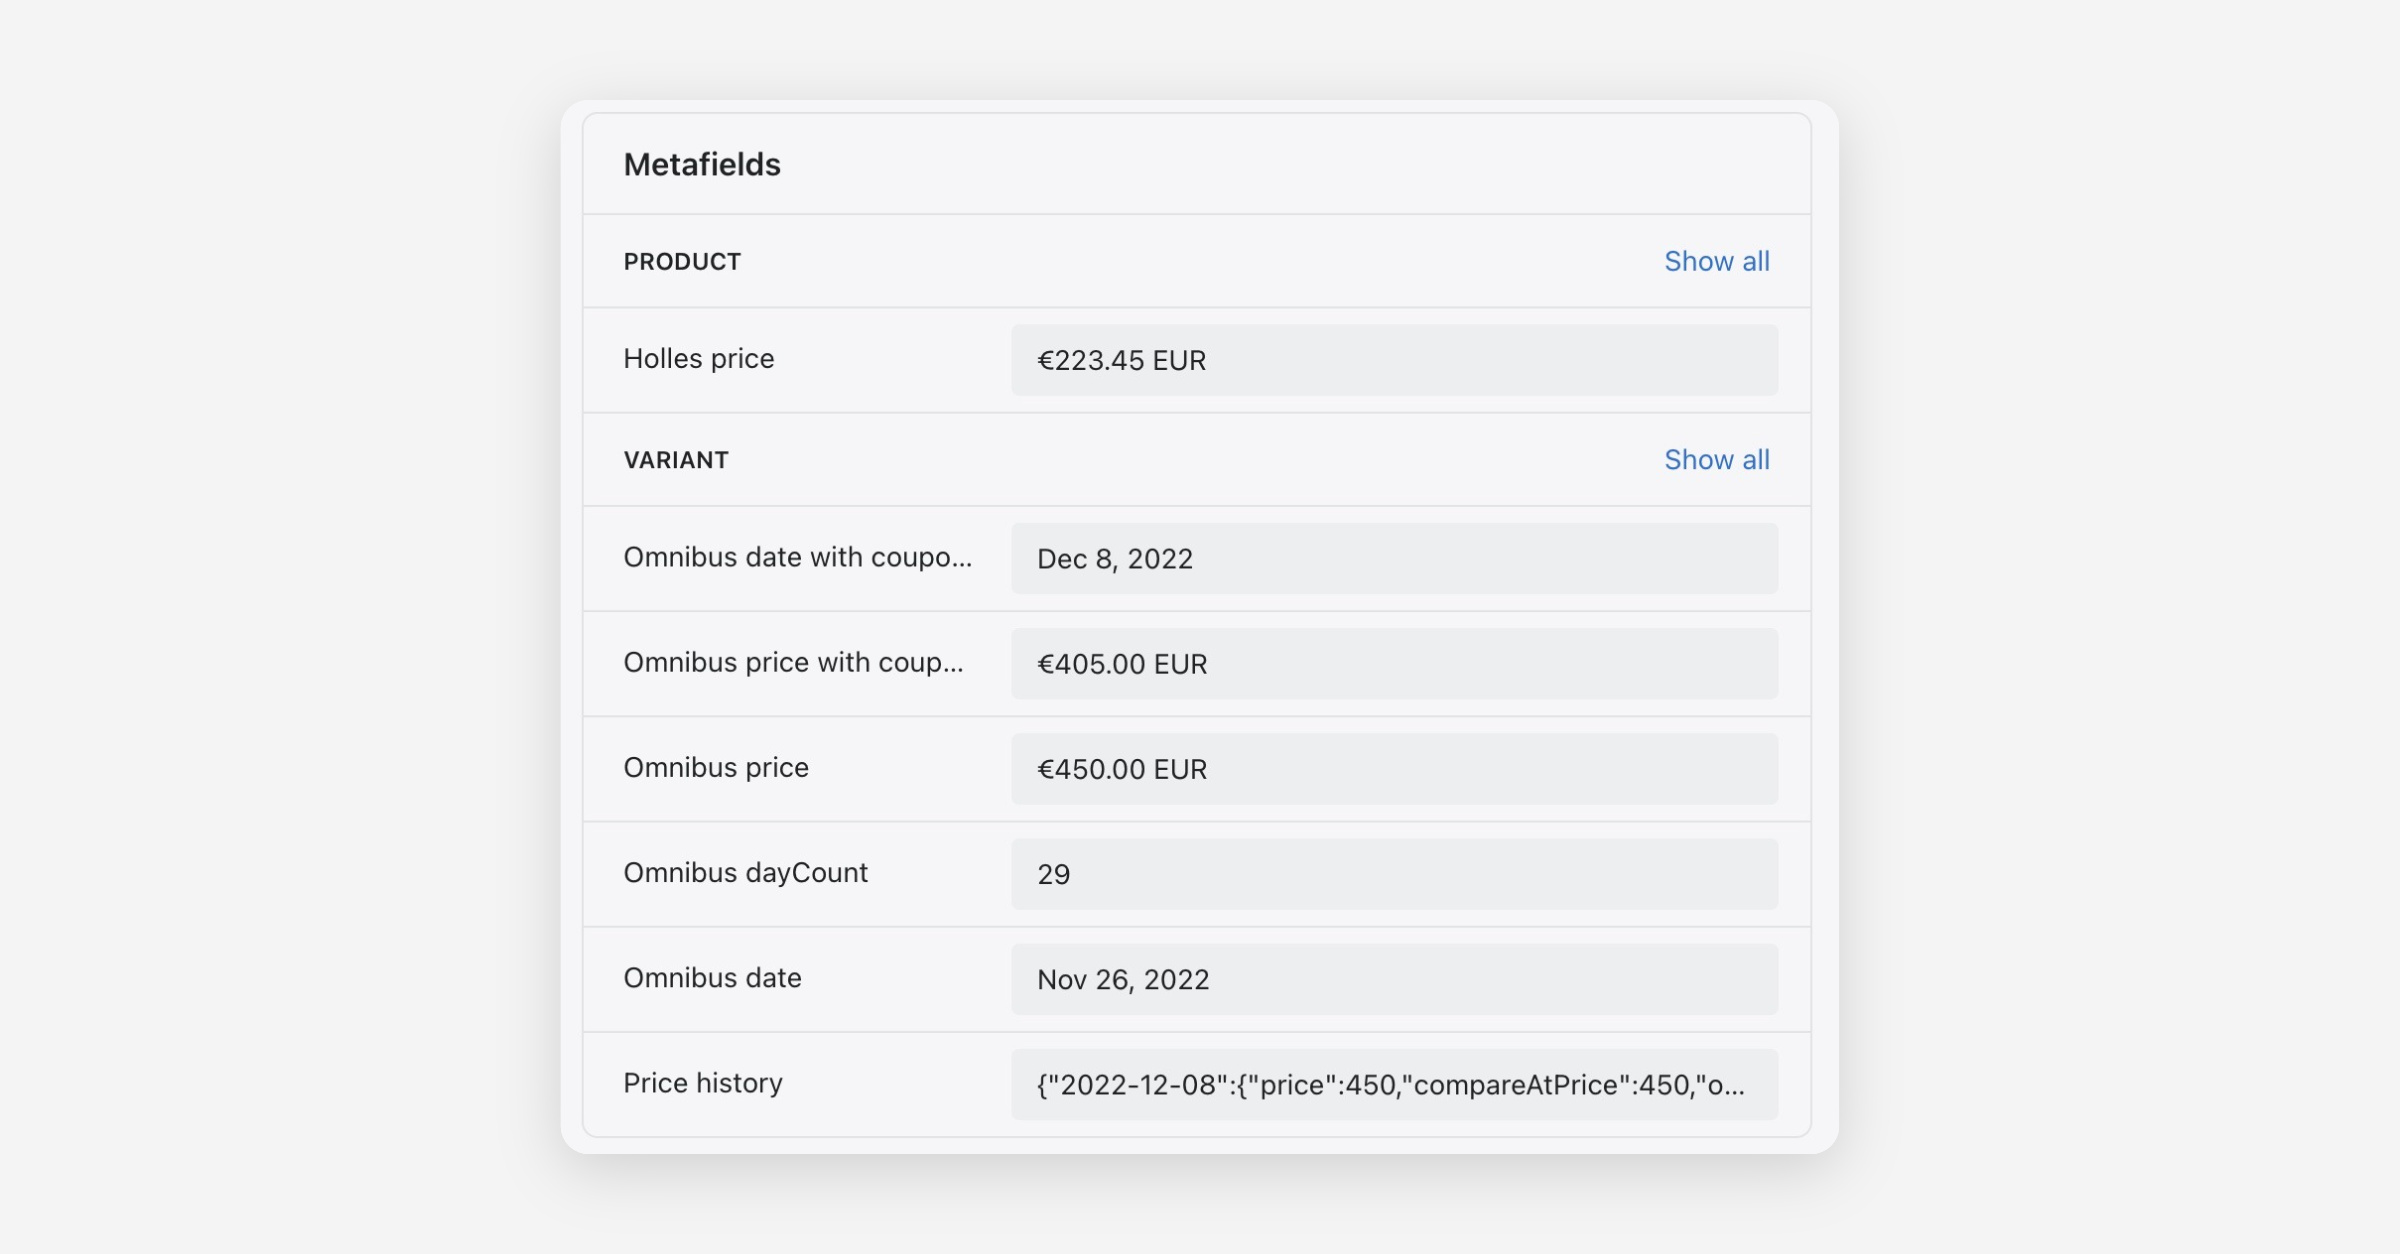Screen dimensions: 2400x1254
Task: Click the truncated Omnibus price with coupon label
Action: (x=793, y=662)
